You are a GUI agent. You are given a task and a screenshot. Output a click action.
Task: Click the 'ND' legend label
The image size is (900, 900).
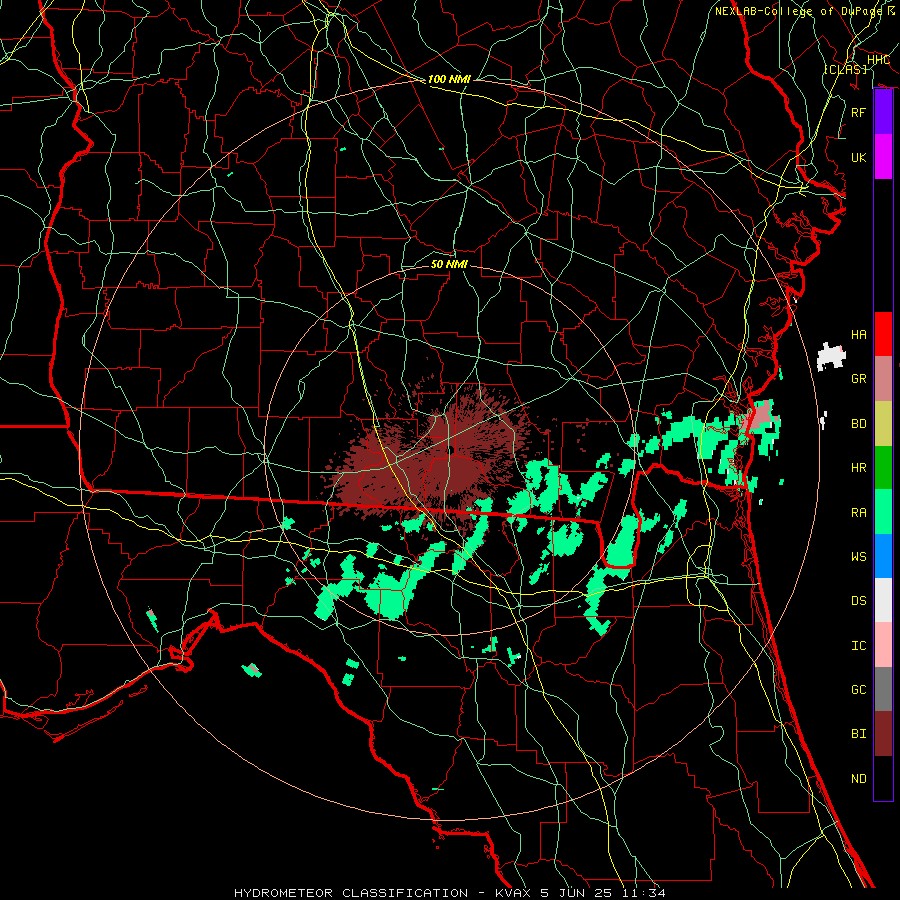858,779
